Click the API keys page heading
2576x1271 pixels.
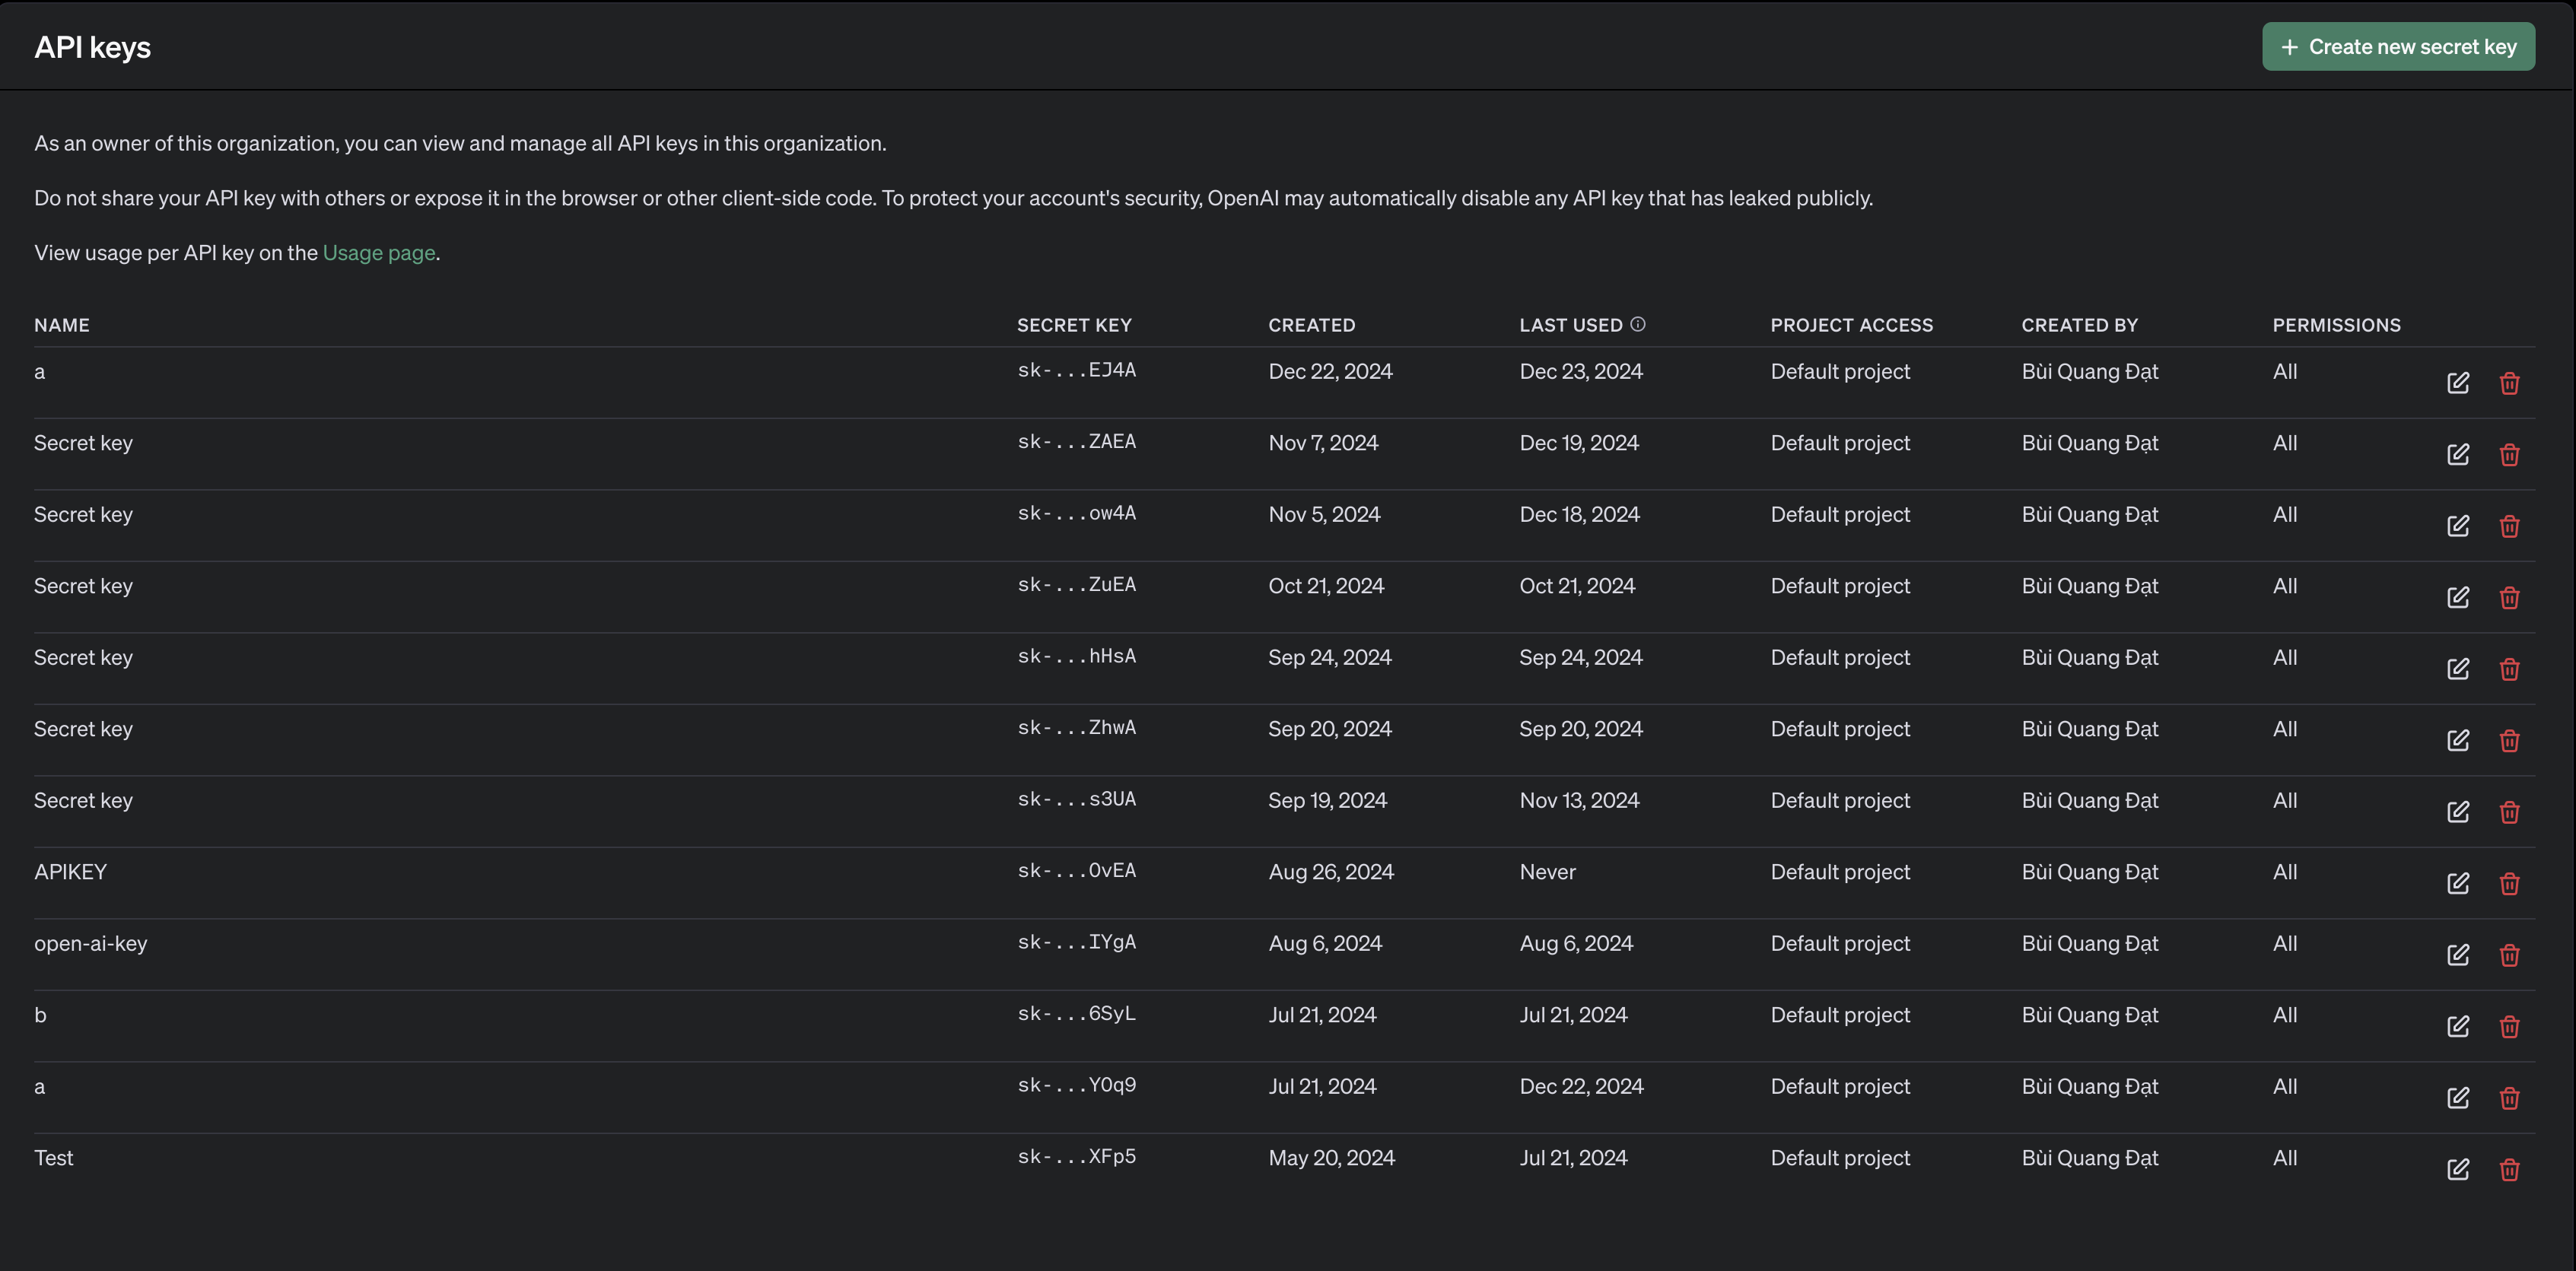click(92, 47)
